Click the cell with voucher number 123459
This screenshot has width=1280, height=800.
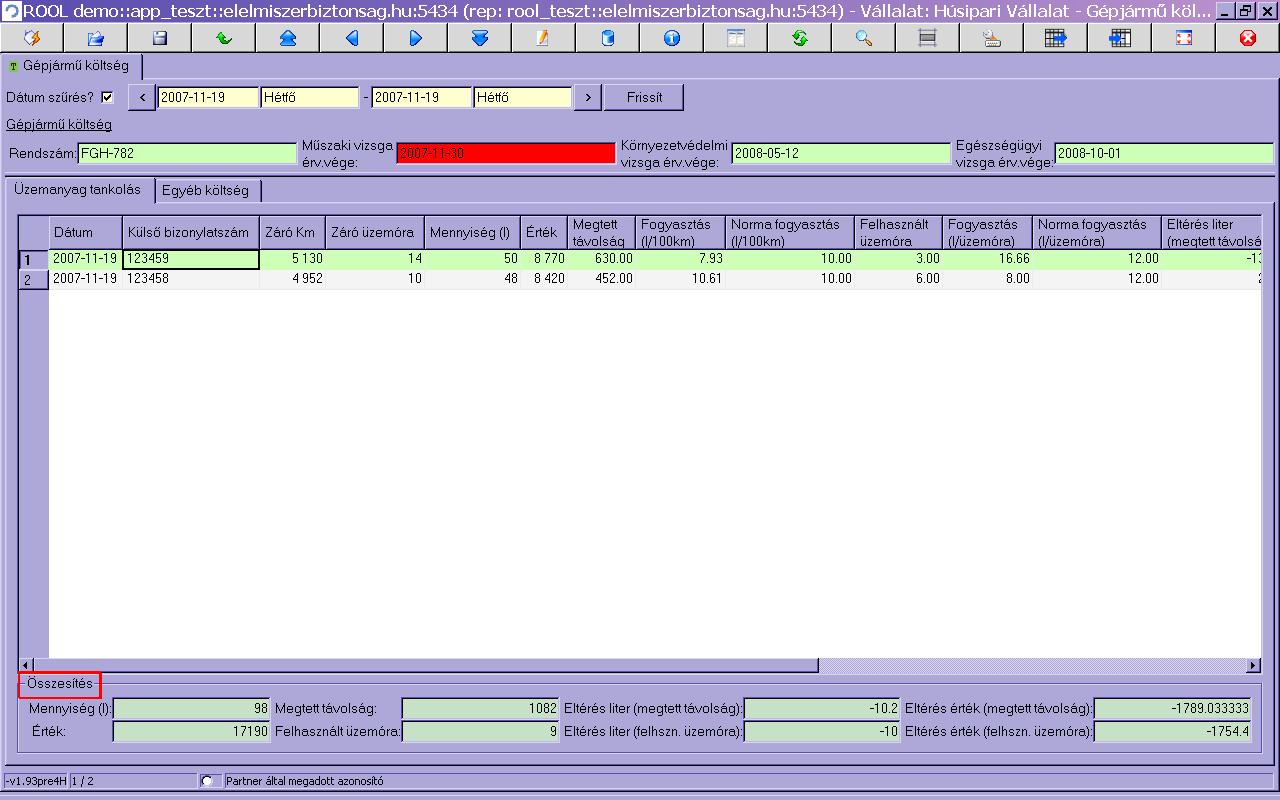191,259
